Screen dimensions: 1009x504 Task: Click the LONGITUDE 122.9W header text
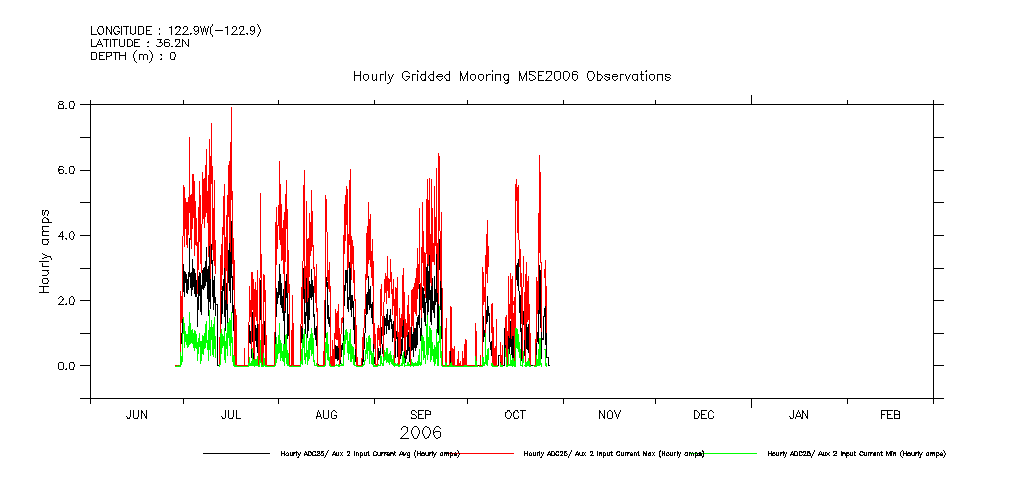(176, 31)
